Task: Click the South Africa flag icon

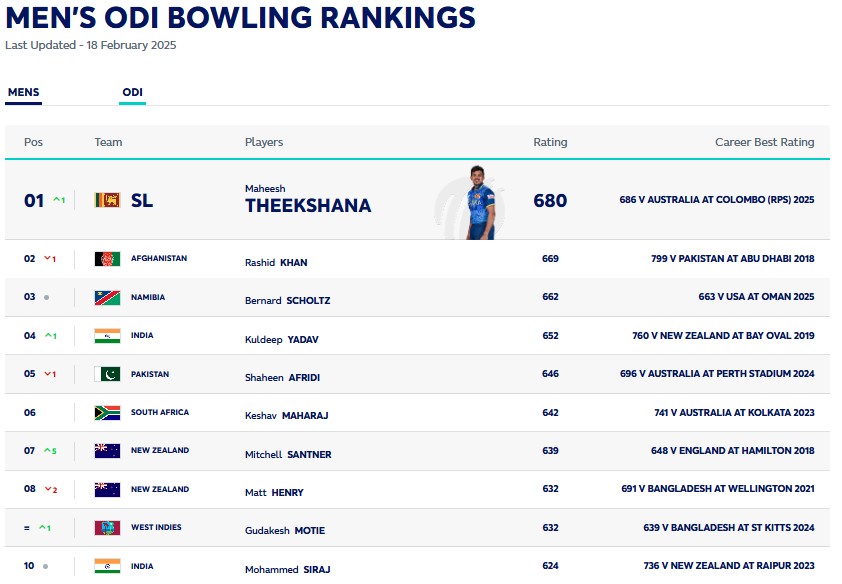Action: (x=107, y=412)
